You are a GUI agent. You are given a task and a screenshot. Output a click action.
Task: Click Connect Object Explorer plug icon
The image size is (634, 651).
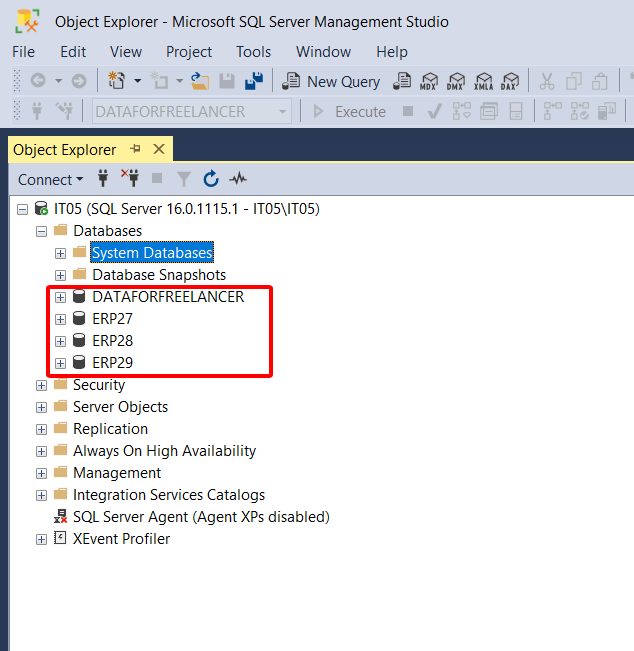tap(103, 178)
